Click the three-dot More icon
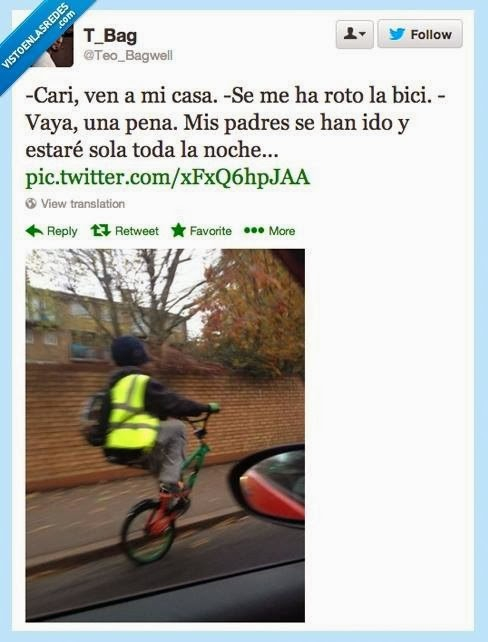Screen dimensions: 488x642 (x=254, y=231)
